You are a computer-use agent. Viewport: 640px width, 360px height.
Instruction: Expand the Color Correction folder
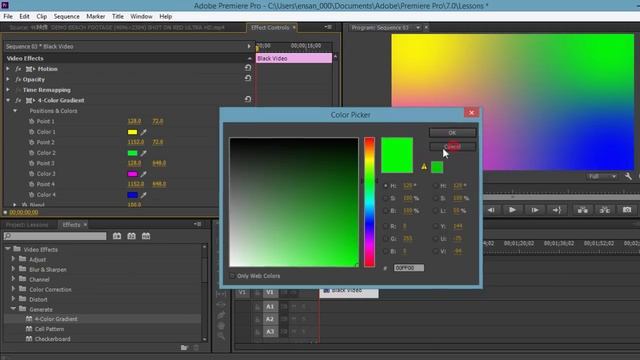13,289
